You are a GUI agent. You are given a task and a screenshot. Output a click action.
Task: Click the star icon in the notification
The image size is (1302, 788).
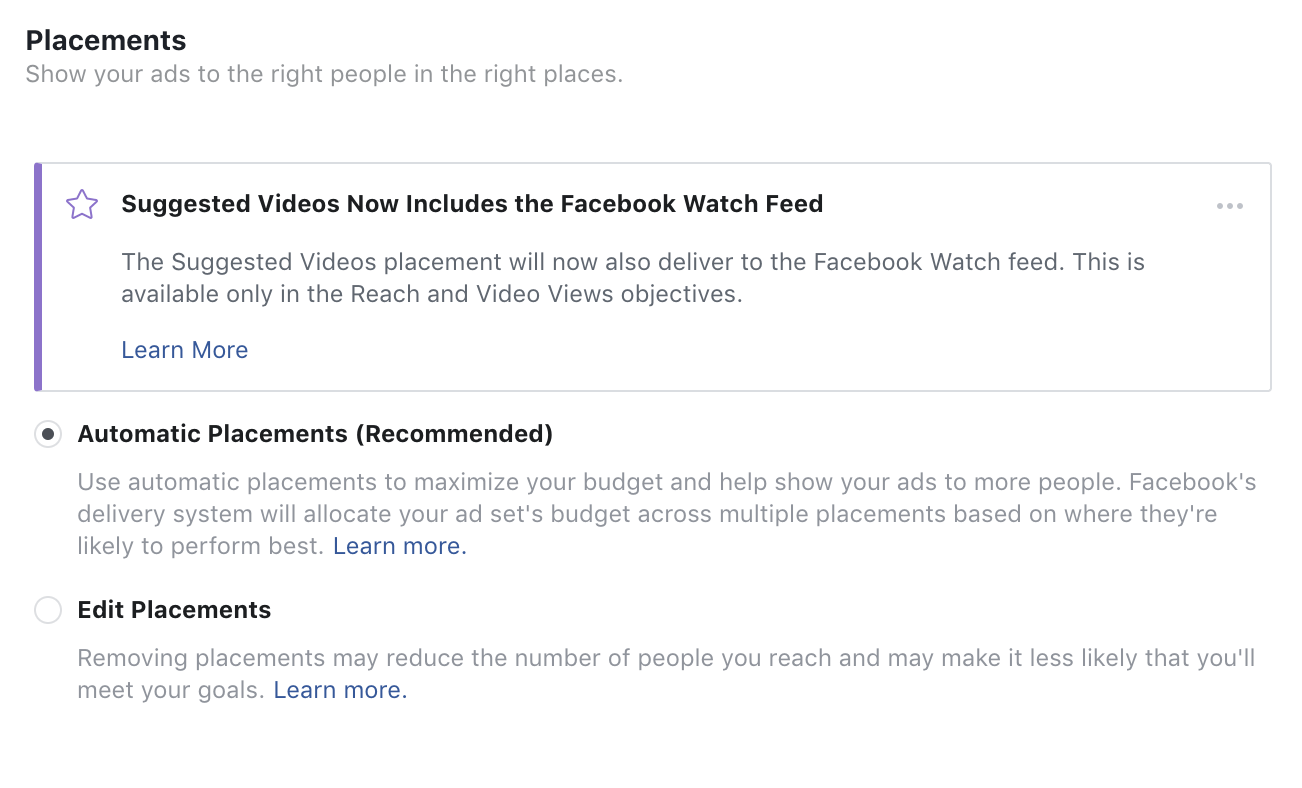coord(82,205)
